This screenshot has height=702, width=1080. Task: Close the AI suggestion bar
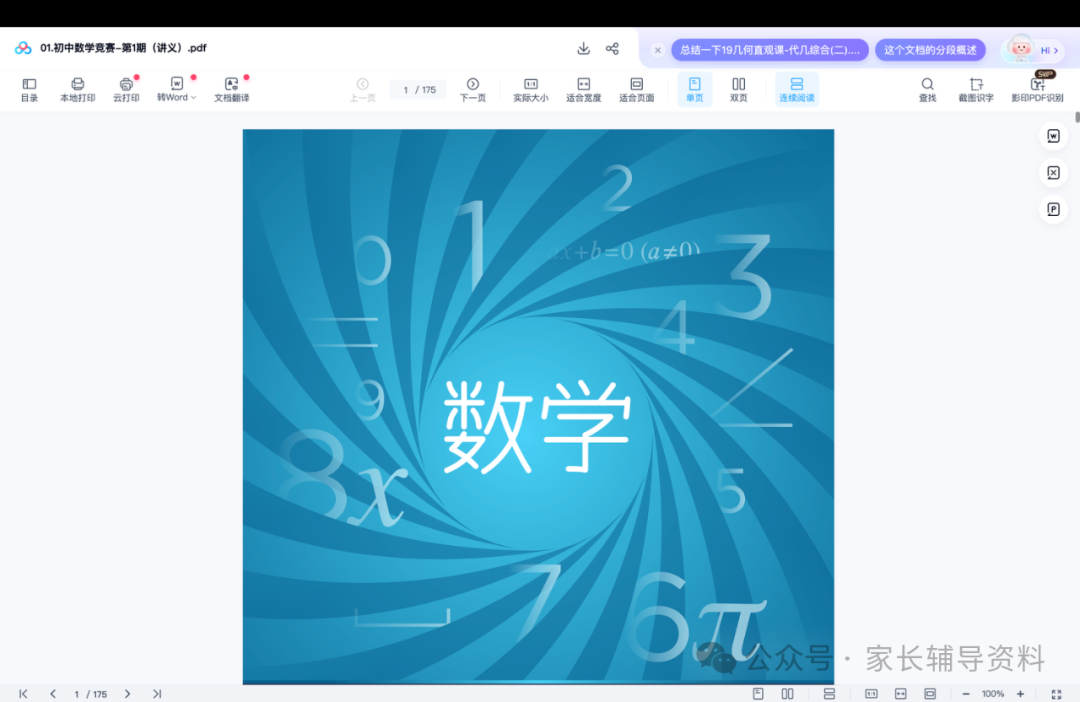coord(658,50)
